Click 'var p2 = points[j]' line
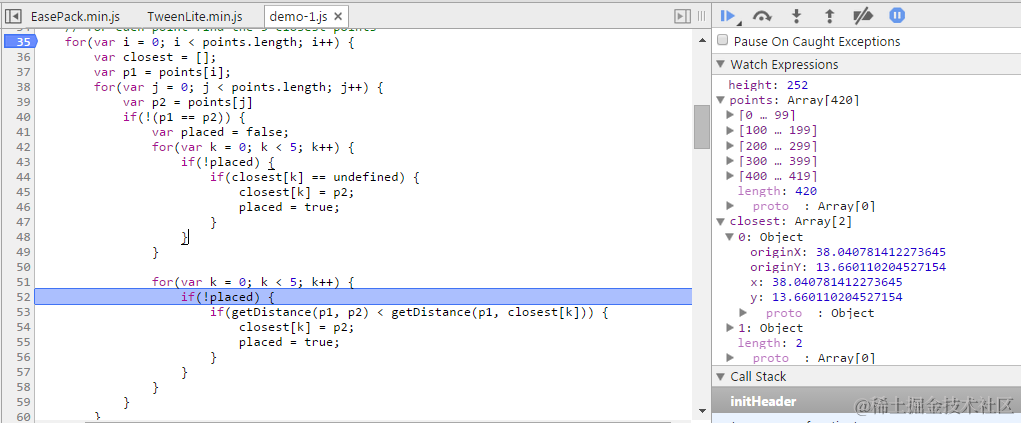1021x423 pixels. pos(188,102)
